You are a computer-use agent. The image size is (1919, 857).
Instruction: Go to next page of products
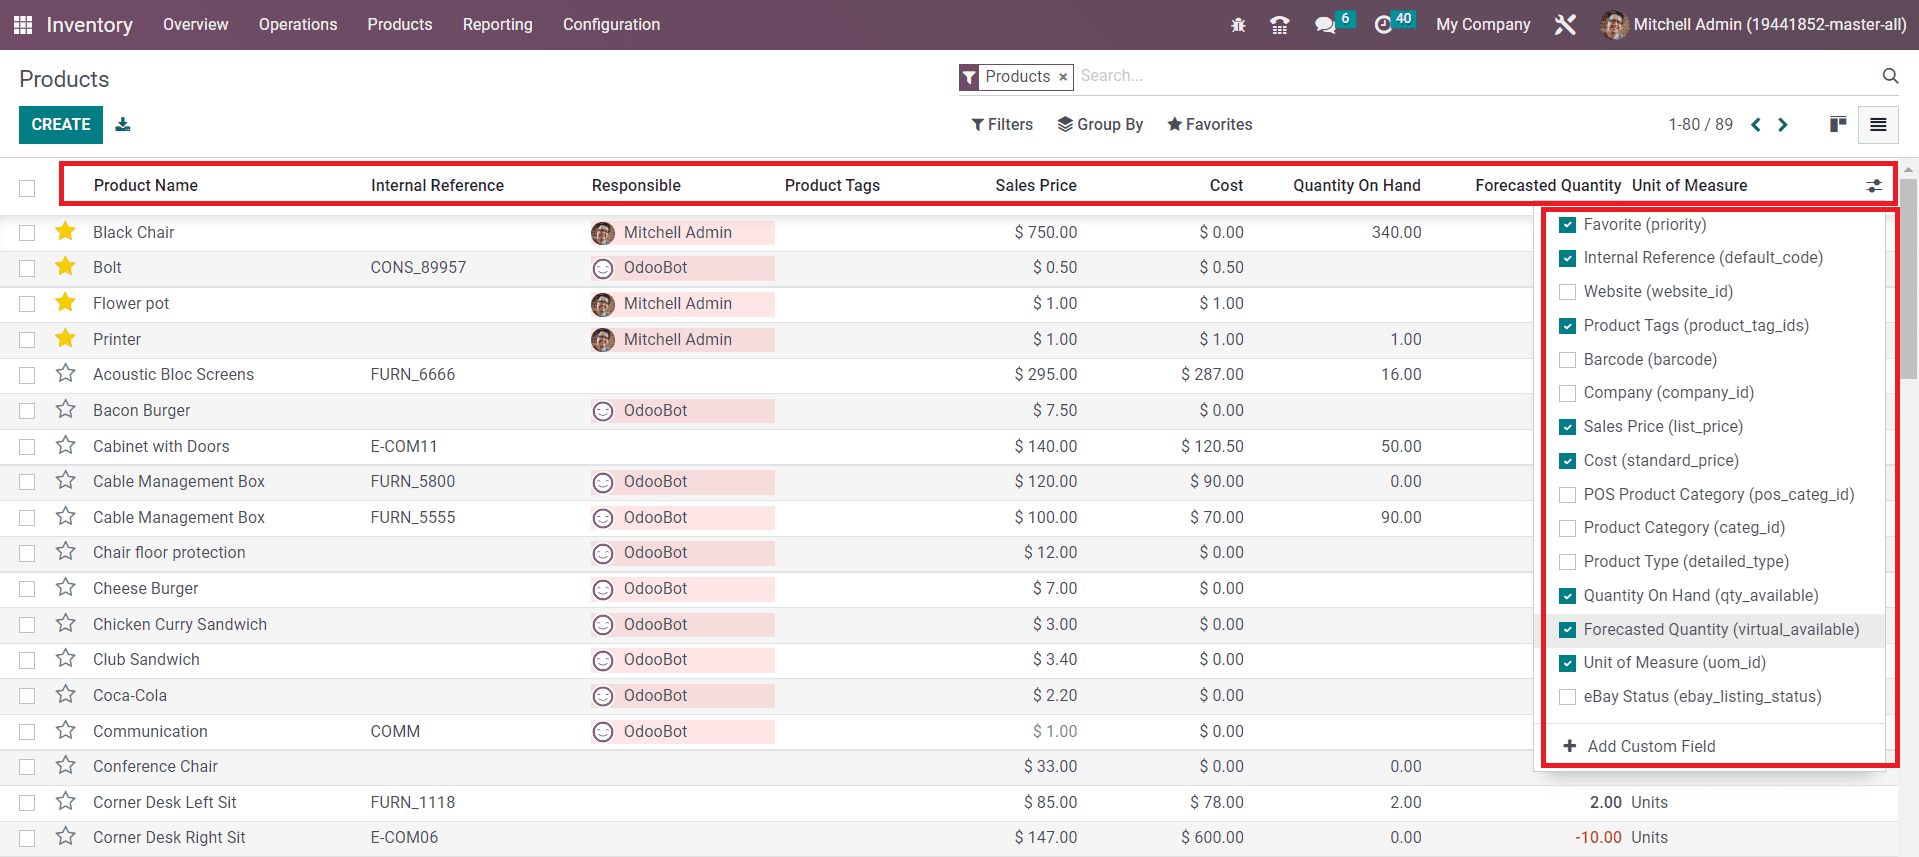[1783, 125]
